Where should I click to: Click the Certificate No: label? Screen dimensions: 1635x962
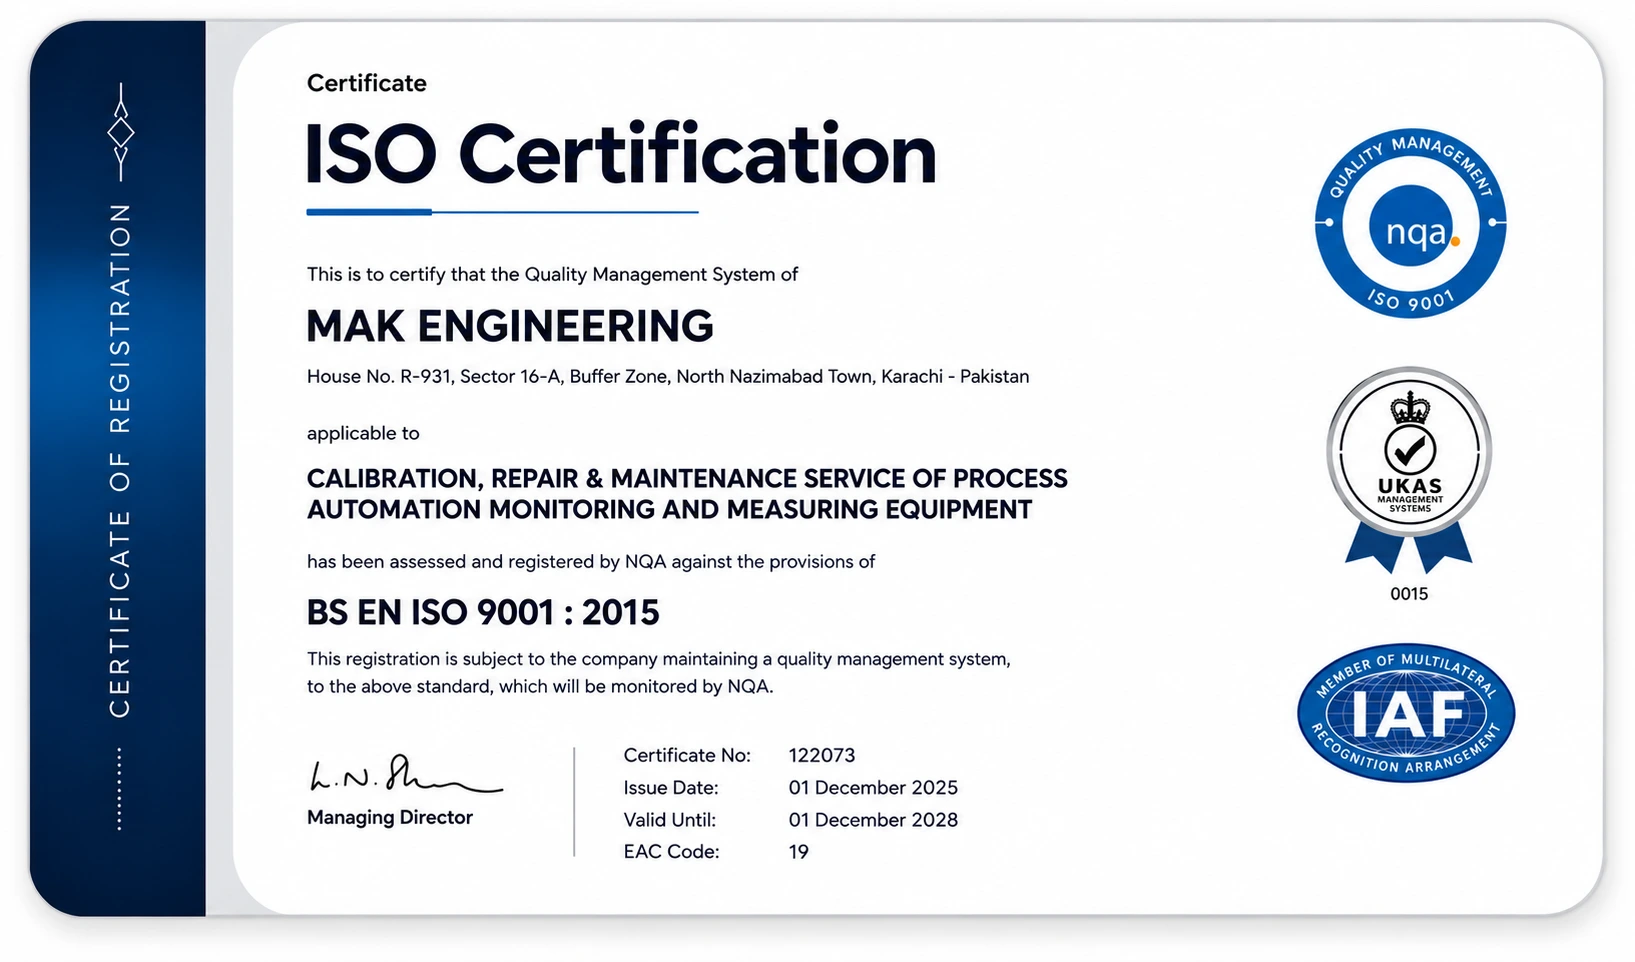tap(687, 756)
